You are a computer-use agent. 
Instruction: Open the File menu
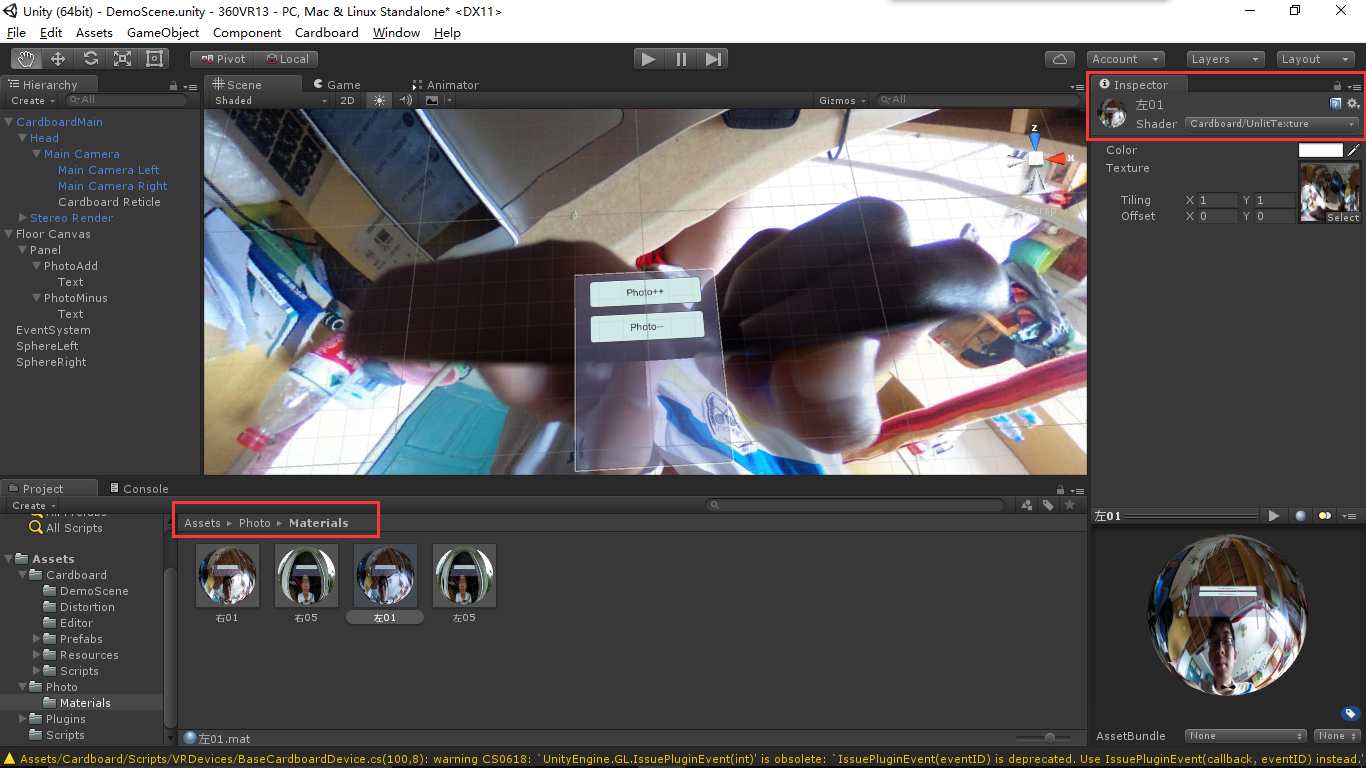tap(16, 32)
